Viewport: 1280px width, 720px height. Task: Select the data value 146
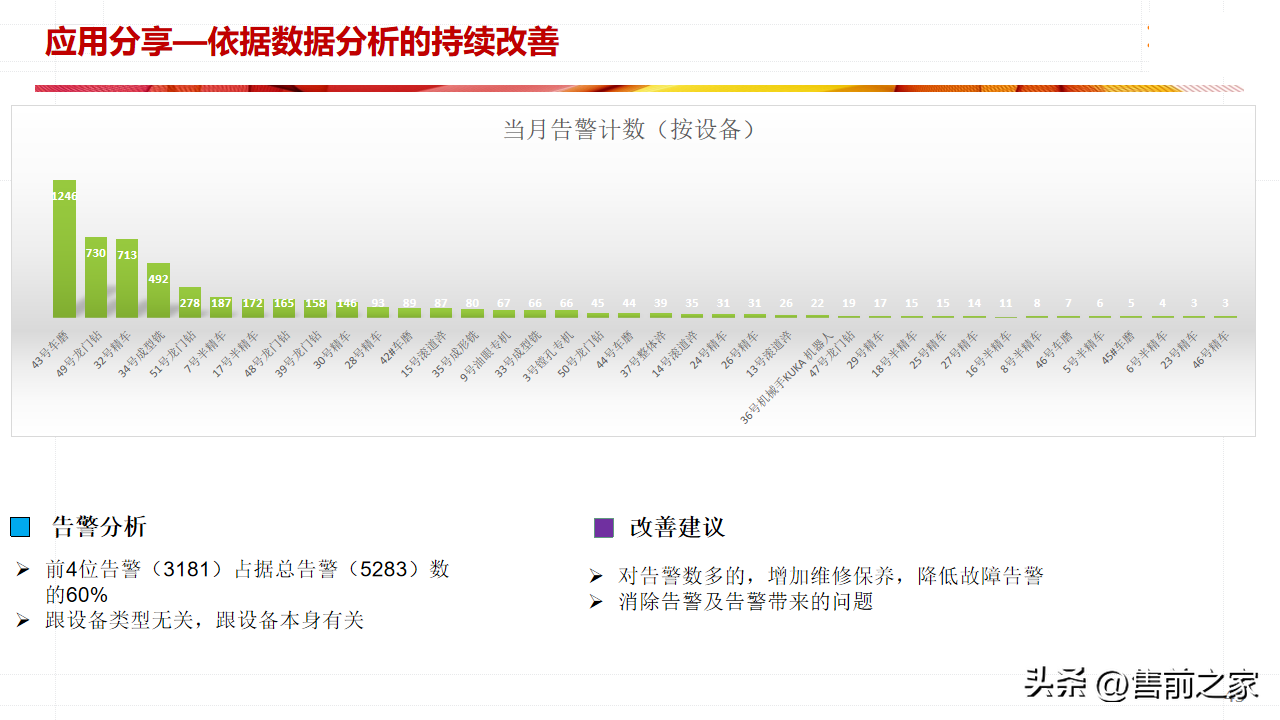[347, 303]
